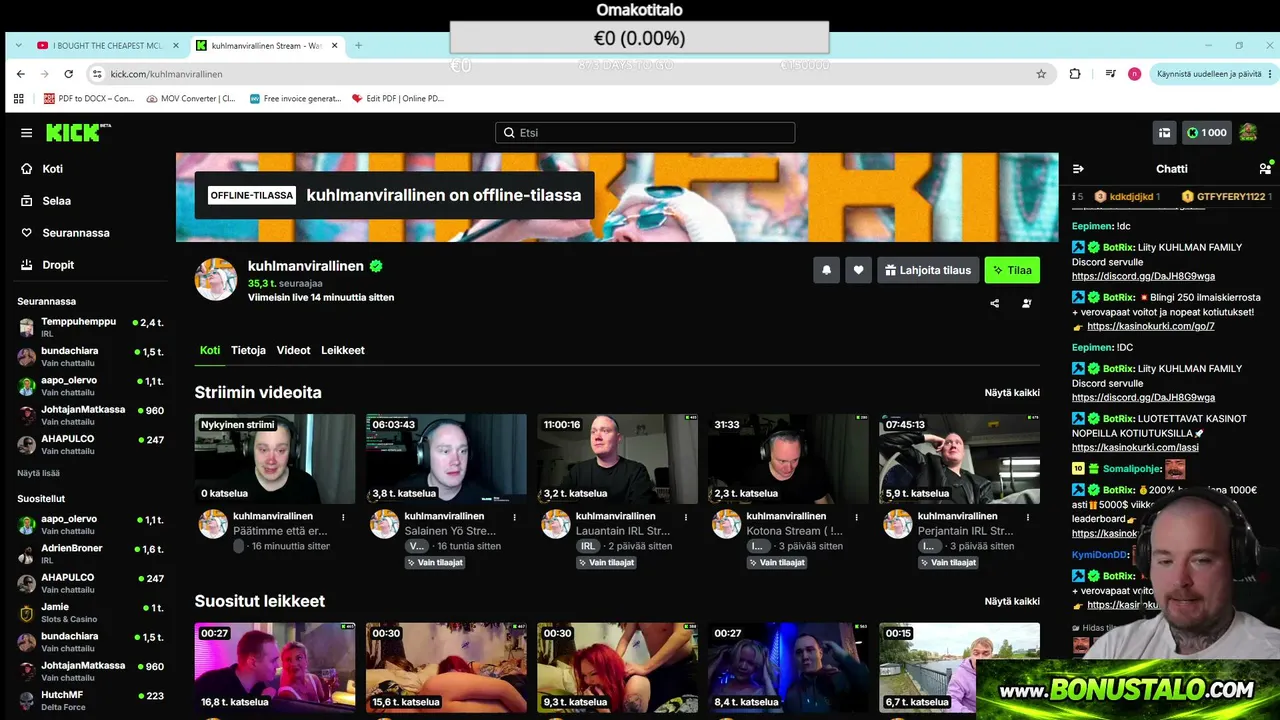Open the options menu for the Päätimme että er... video

point(343,517)
